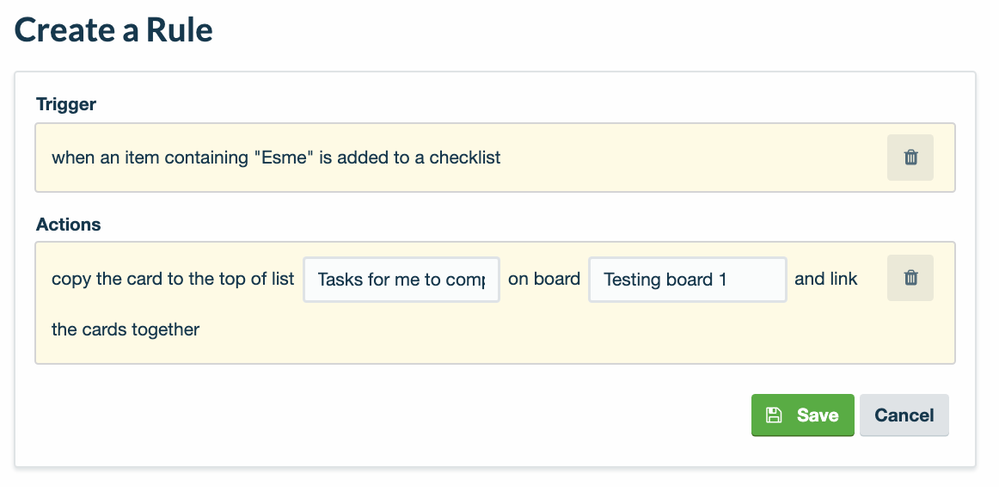Click the "on board" text in action

tap(544, 279)
